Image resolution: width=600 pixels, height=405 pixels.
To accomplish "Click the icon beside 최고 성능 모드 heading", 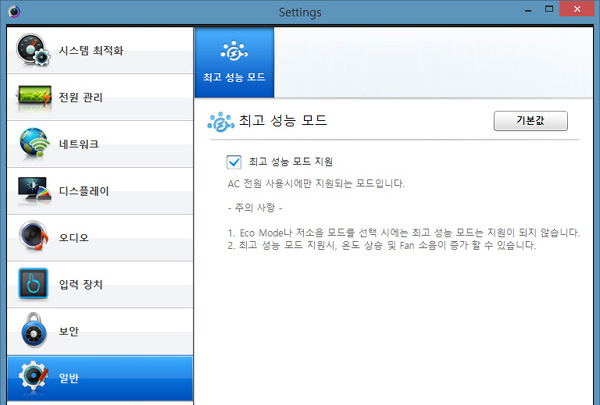I will 221,122.
